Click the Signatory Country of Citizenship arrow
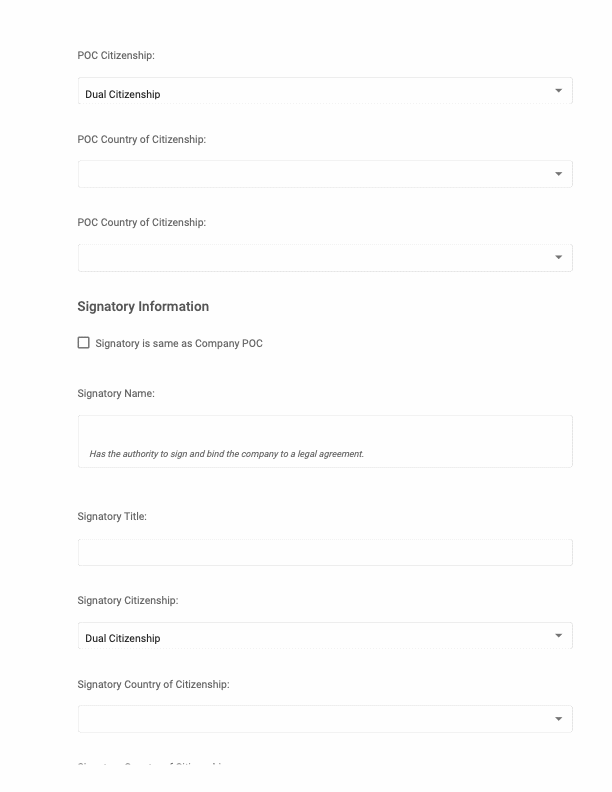The image size is (612, 792). click(x=558, y=719)
